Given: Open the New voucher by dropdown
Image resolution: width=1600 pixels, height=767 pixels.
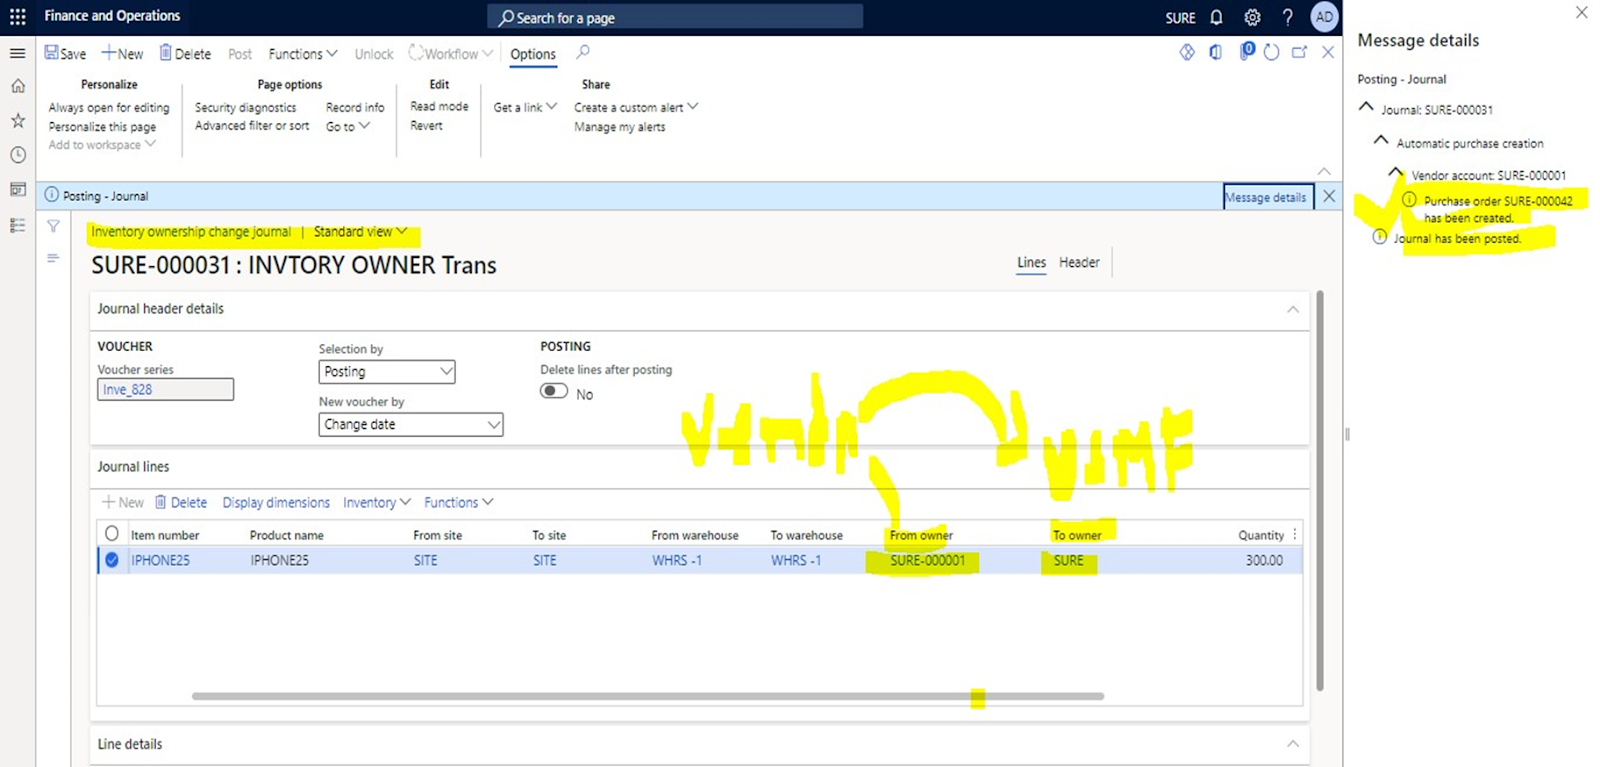Looking at the screenshot, I should 411,424.
